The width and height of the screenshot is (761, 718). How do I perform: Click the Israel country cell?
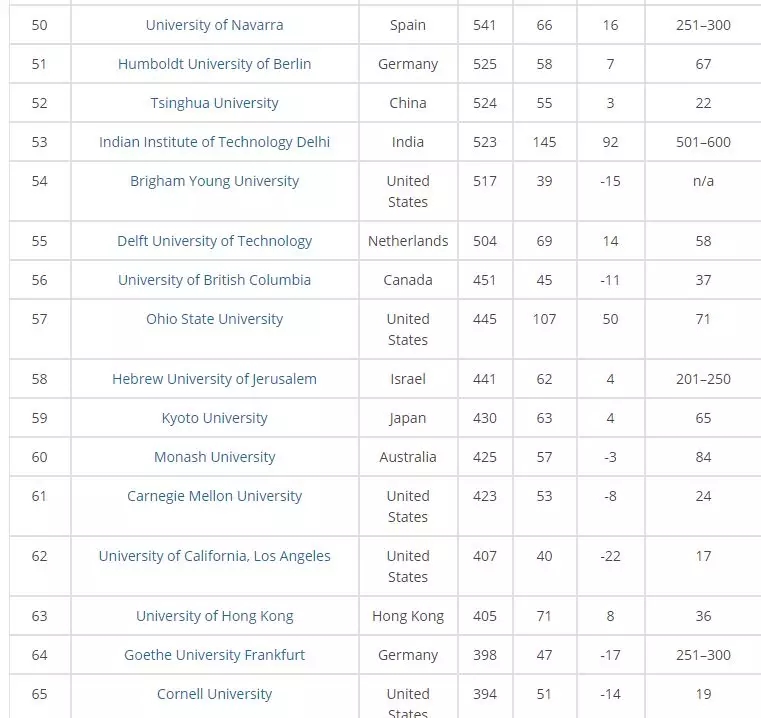[x=408, y=379]
